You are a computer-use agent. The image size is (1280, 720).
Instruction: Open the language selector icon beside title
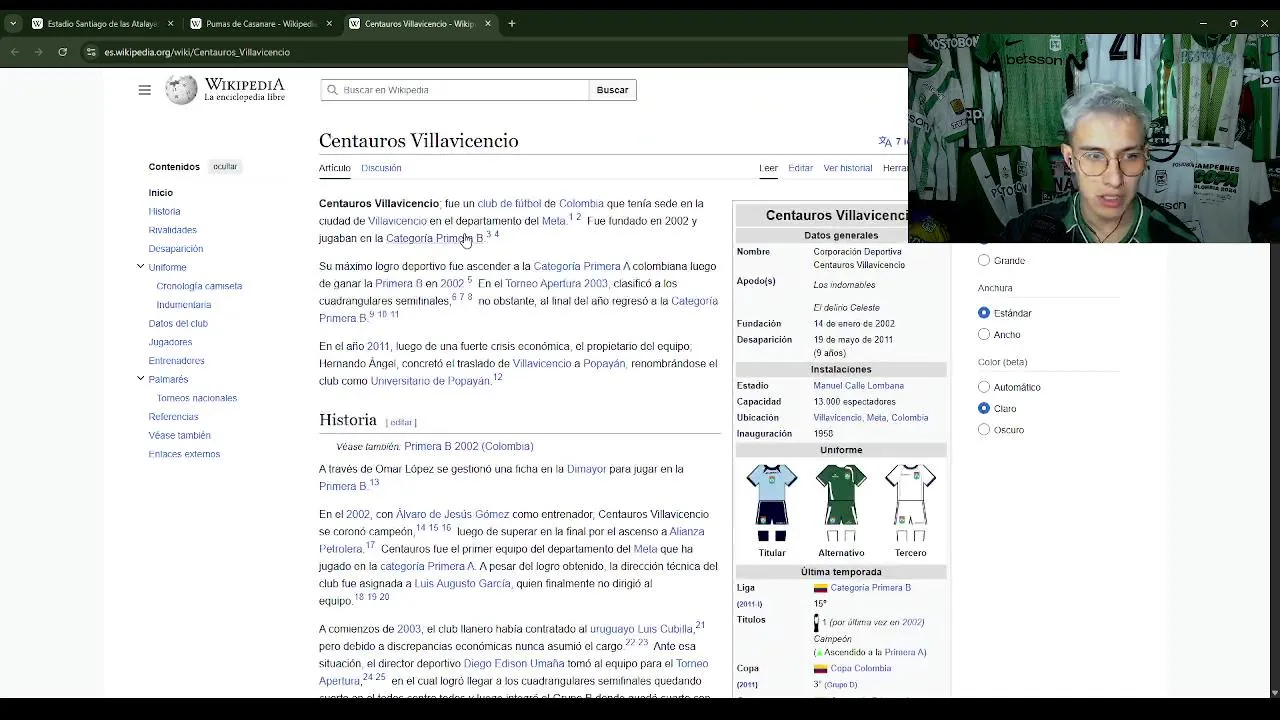click(885, 141)
